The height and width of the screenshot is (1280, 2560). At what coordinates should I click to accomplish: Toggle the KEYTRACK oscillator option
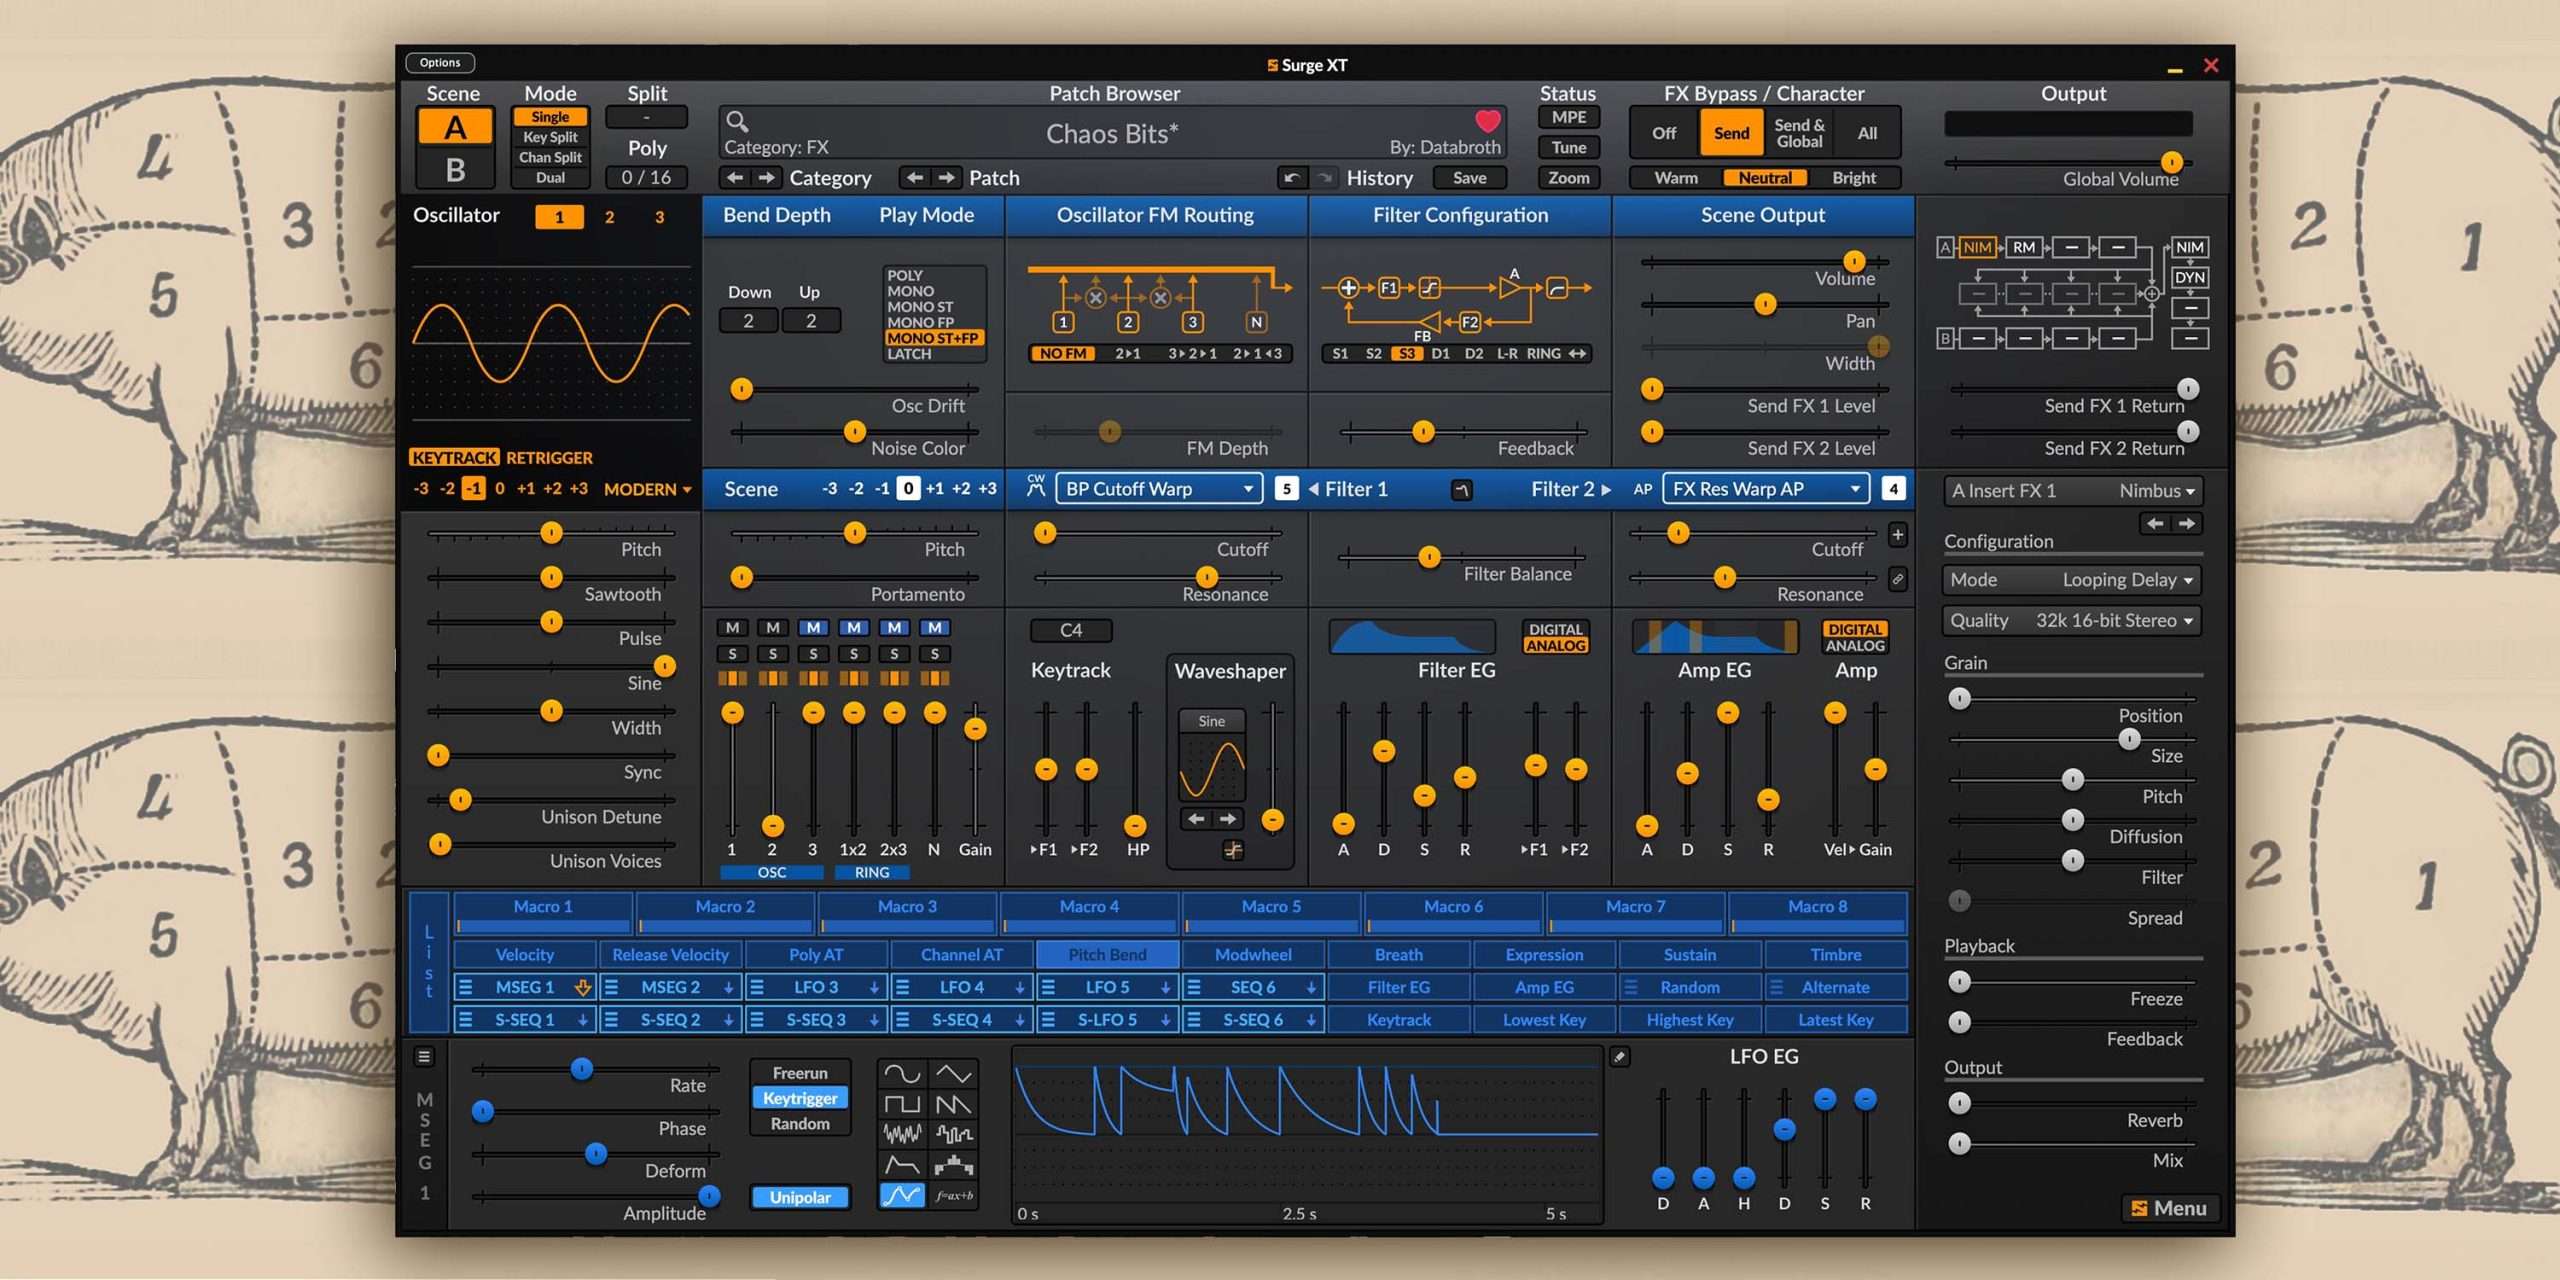click(x=453, y=457)
